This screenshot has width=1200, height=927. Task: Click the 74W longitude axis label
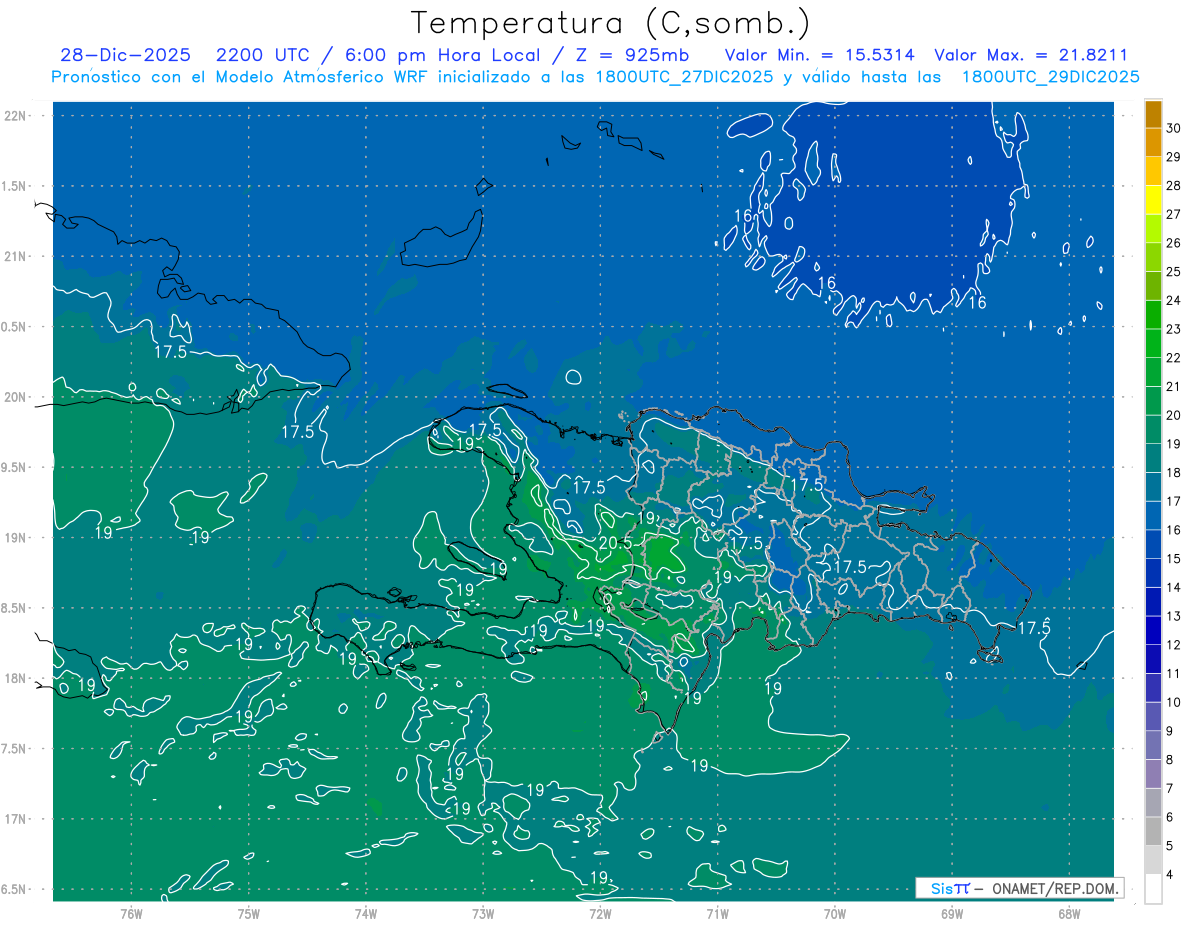(366, 914)
